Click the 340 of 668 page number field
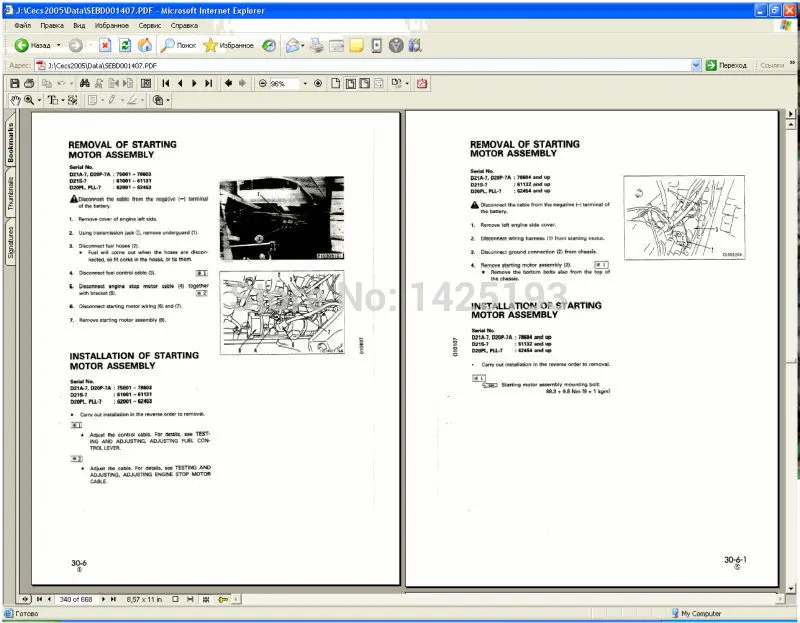The width and height of the screenshot is (800, 623). pyautogui.click(x=76, y=600)
